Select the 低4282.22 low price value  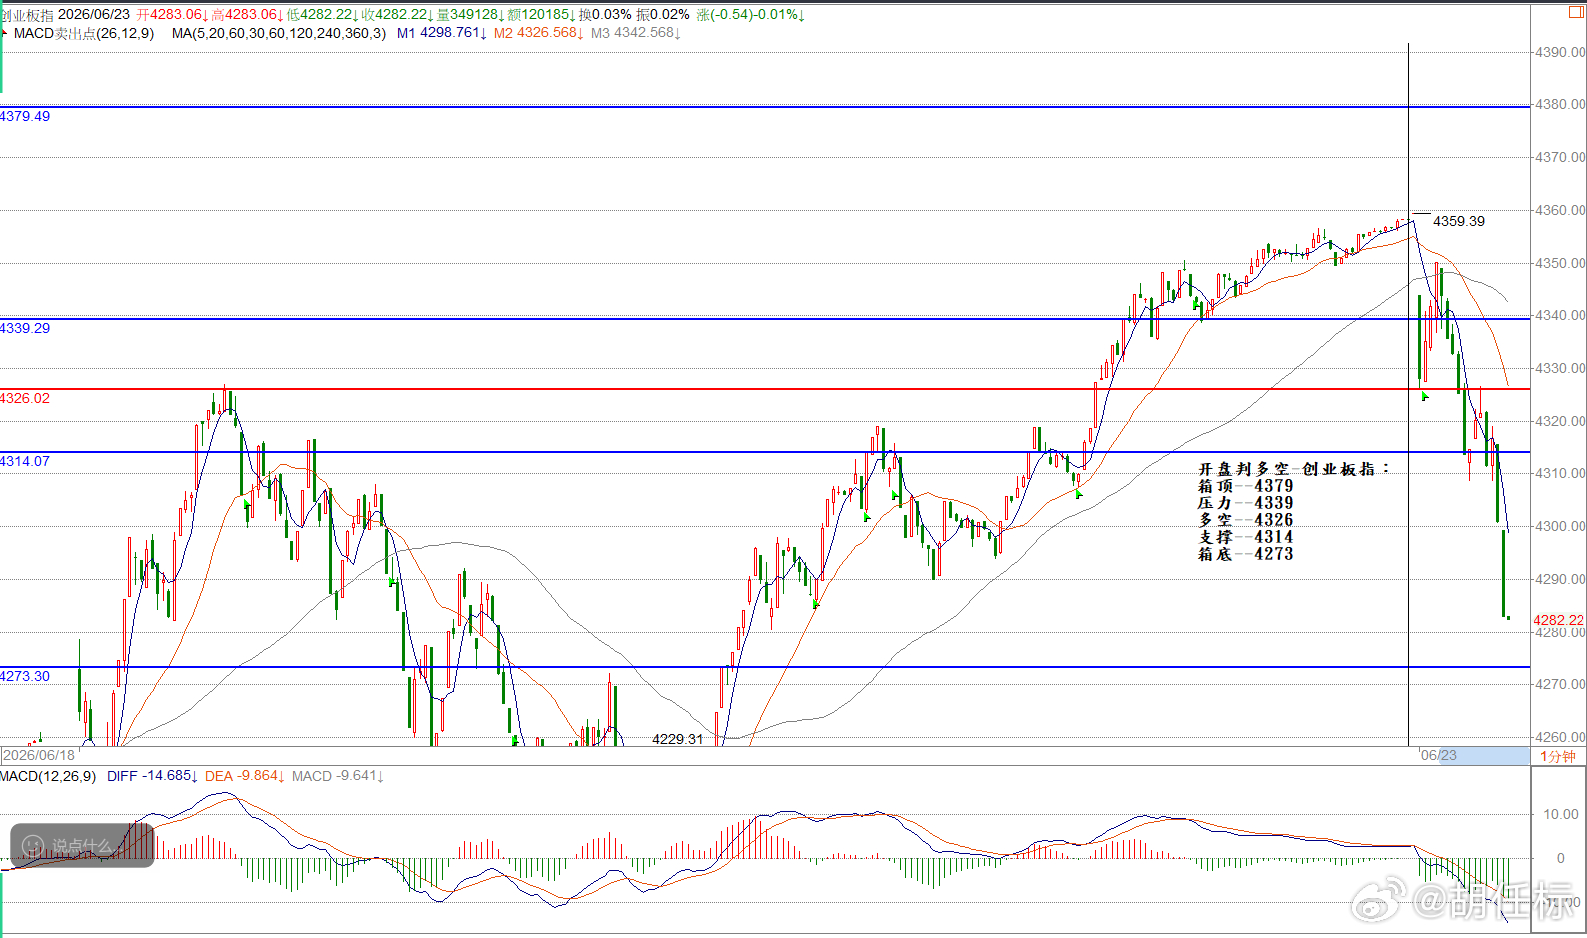click(x=322, y=15)
